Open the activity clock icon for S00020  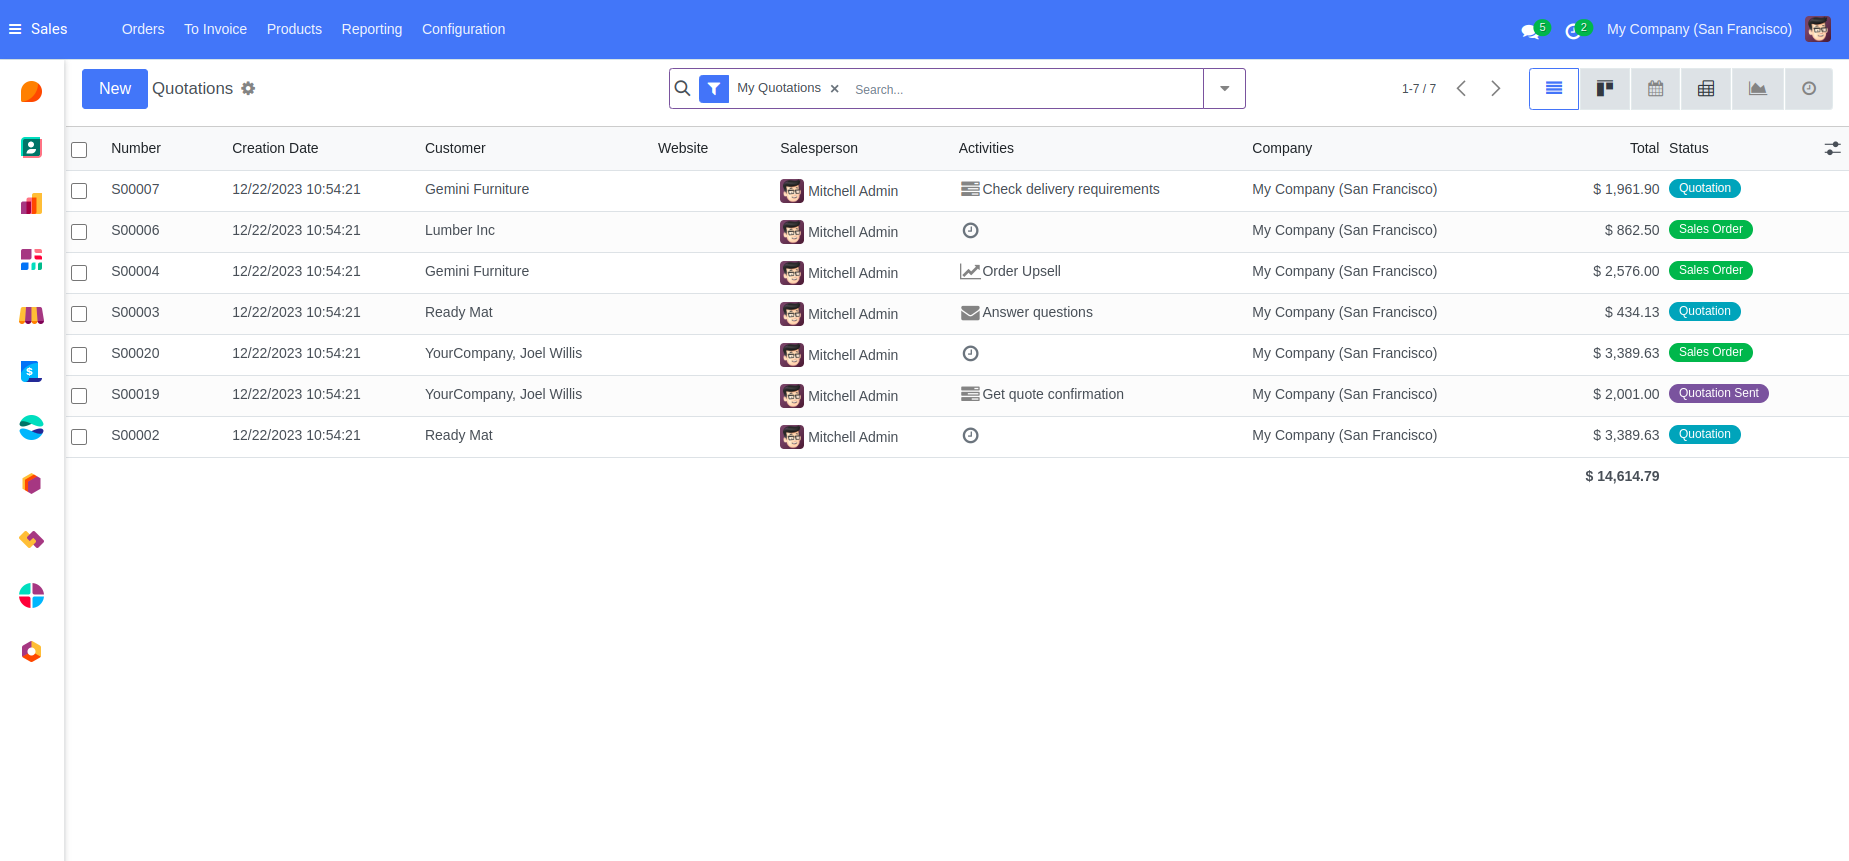[x=970, y=353]
